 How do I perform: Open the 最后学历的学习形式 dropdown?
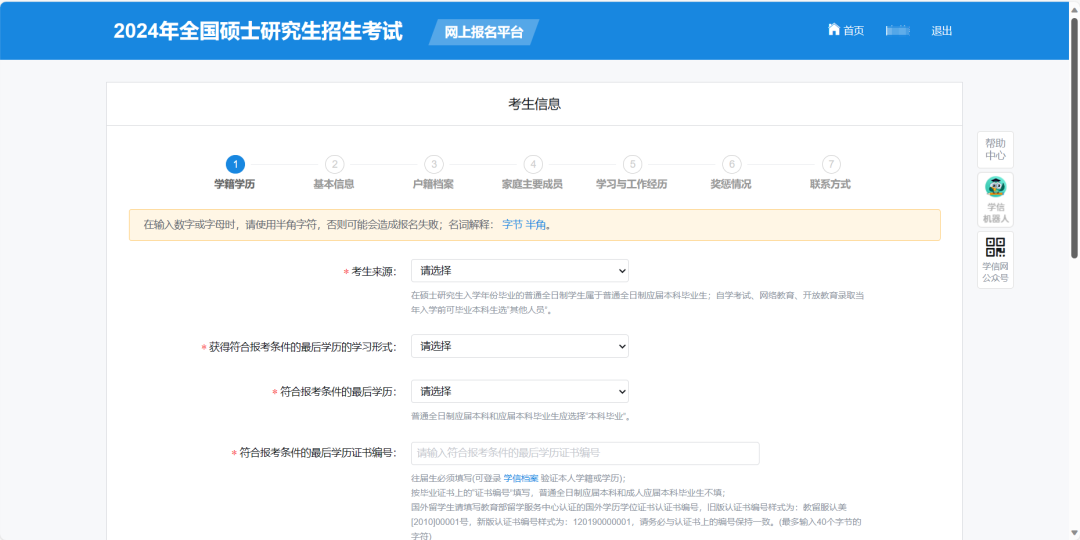pyautogui.click(x=519, y=346)
